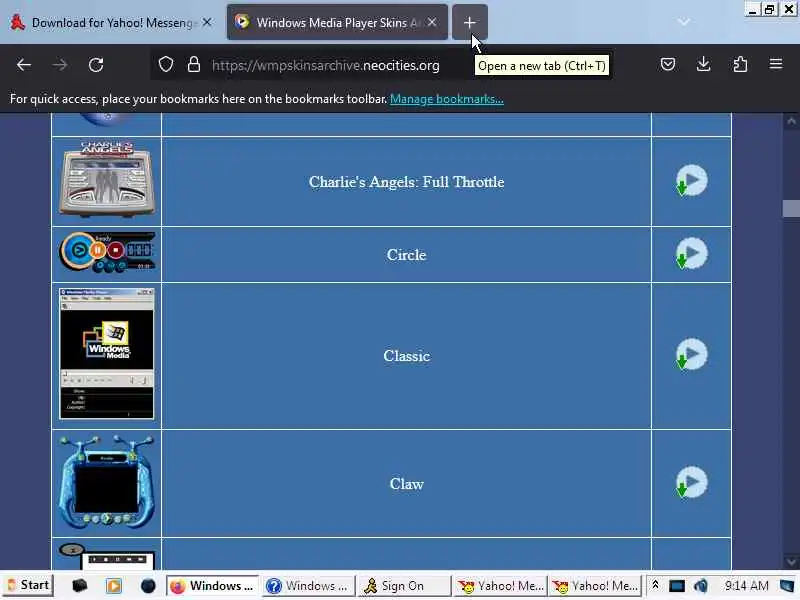
Task: Click the dark round quick launch icon
Action: coord(148,586)
